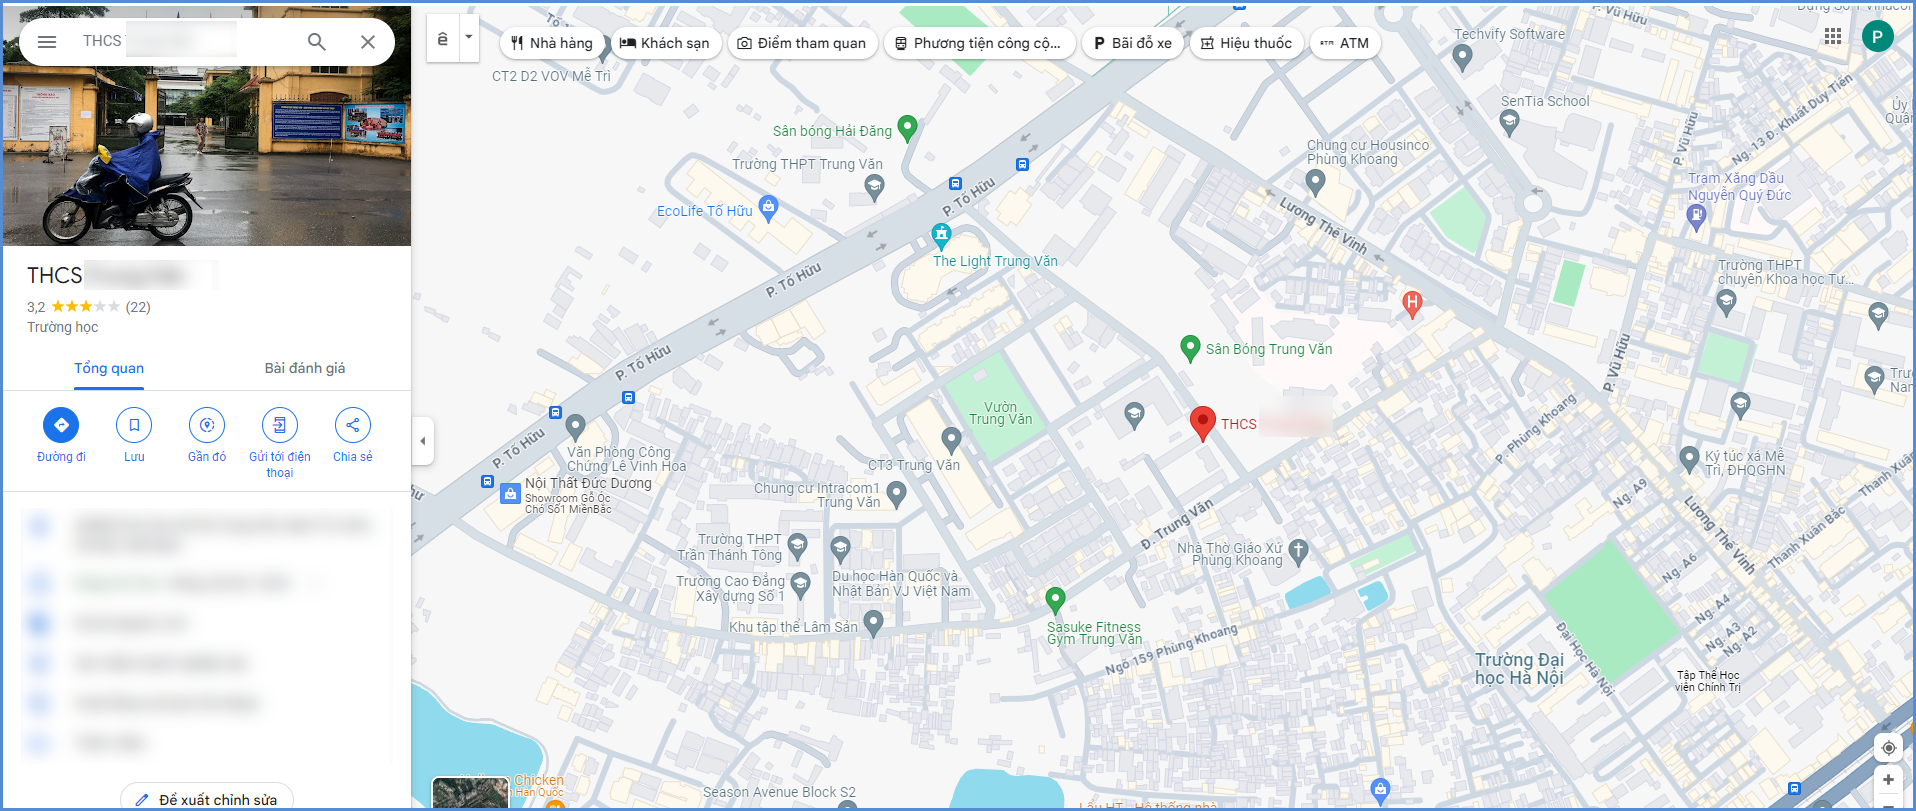Filter by Phương tiện công cộng
Image resolution: width=1916 pixels, height=811 pixels.
(x=979, y=43)
